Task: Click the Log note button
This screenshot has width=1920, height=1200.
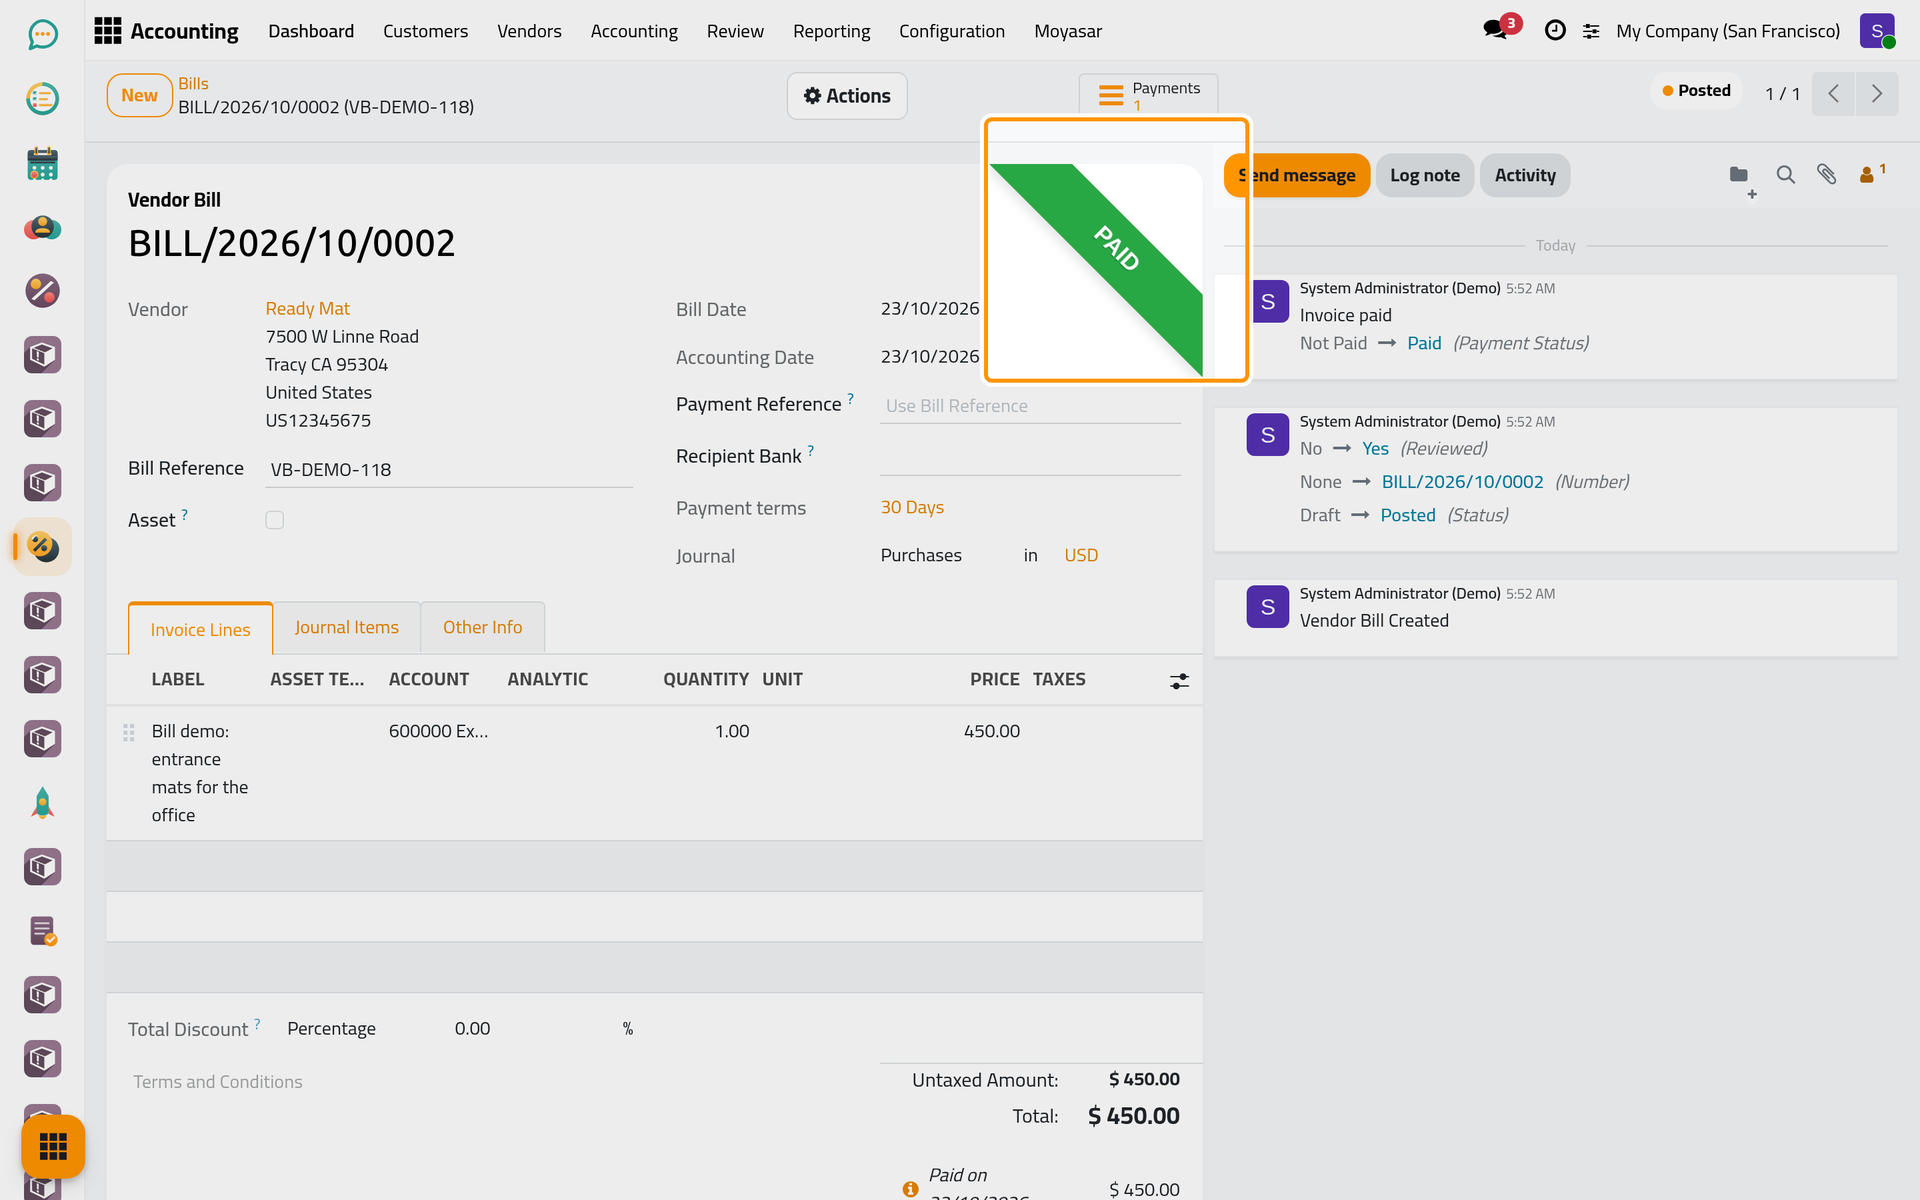Action: pyautogui.click(x=1424, y=176)
